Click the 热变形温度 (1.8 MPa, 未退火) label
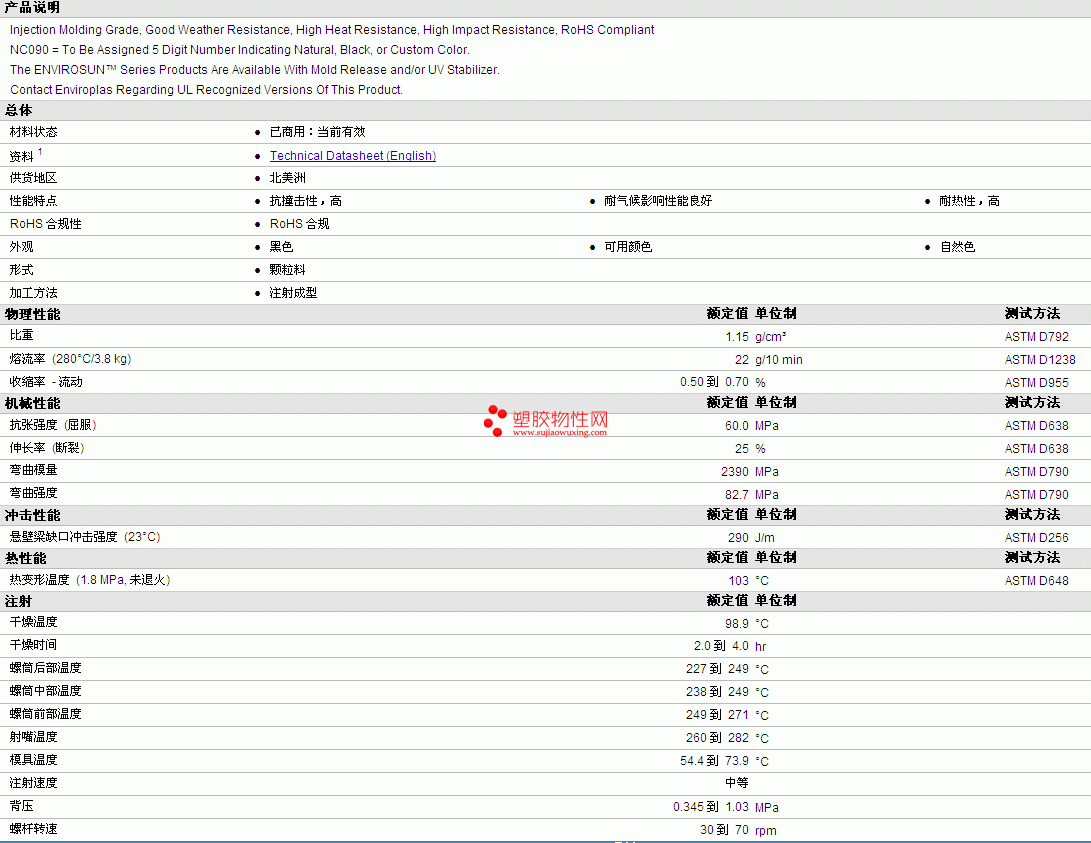Image resolution: width=1091 pixels, height=843 pixels. [90, 580]
